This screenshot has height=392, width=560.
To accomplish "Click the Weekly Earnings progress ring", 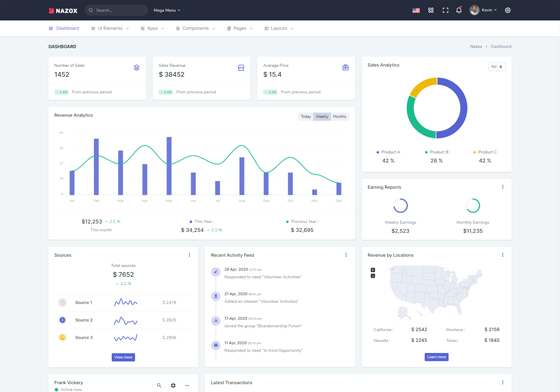I will (x=400, y=206).
